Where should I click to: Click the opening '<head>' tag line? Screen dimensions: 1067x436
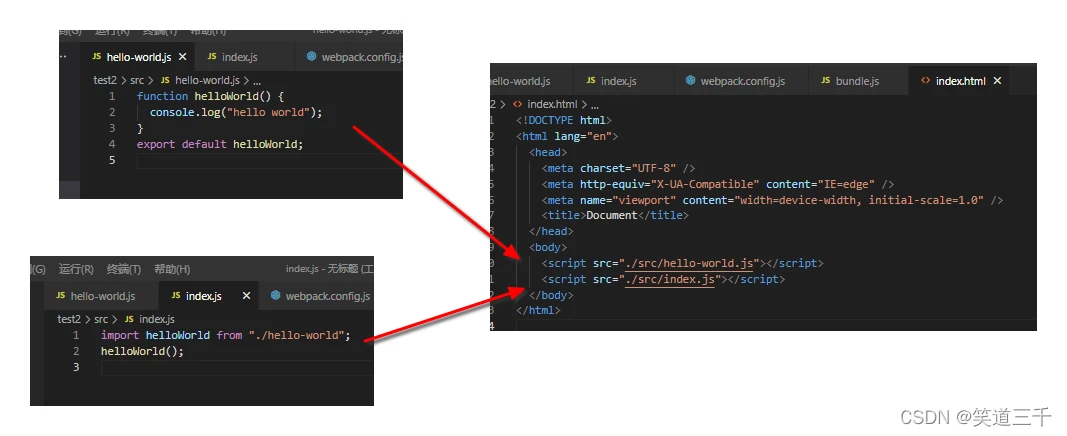[548, 152]
